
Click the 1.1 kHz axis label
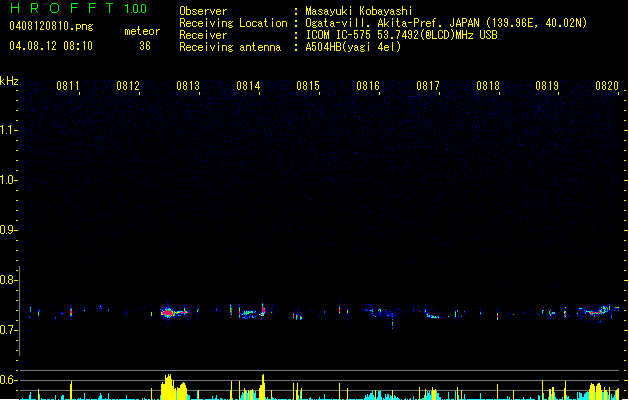(x=8, y=130)
